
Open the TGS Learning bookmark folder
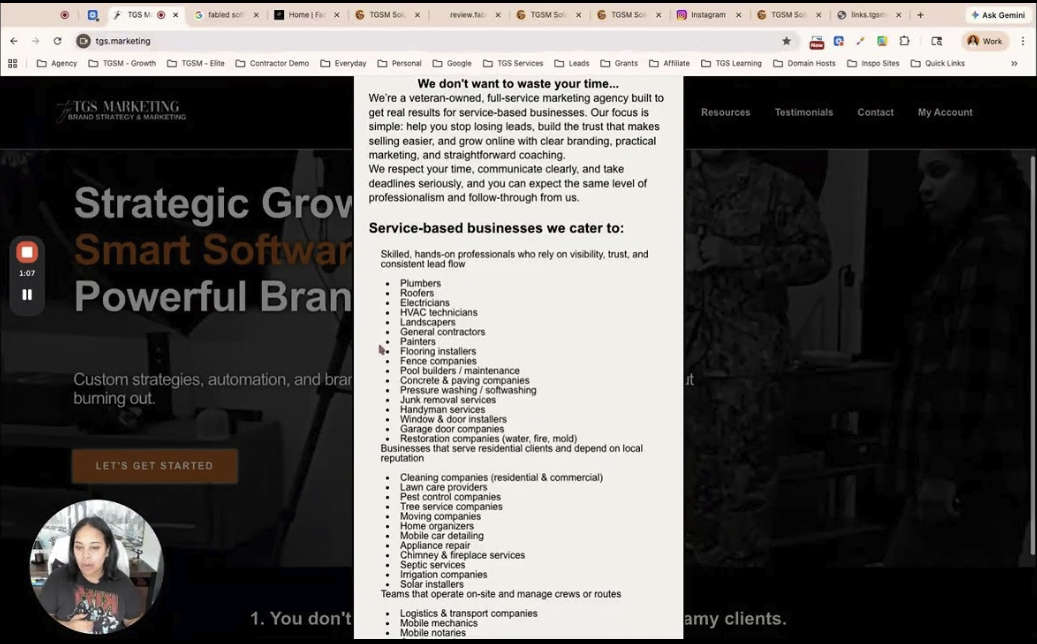(731, 63)
